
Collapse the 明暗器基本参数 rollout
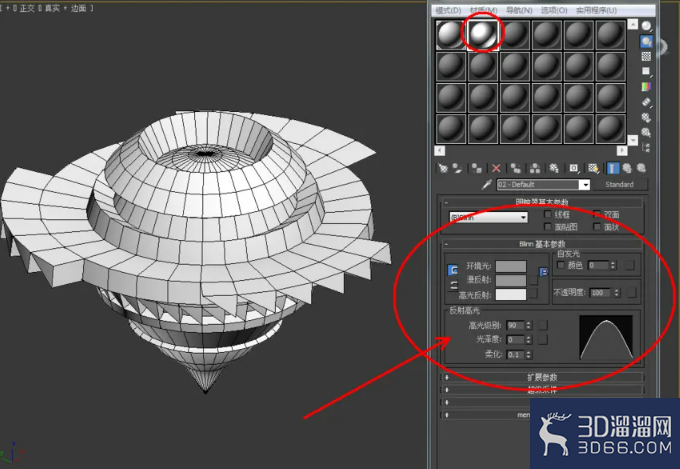[543, 202]
